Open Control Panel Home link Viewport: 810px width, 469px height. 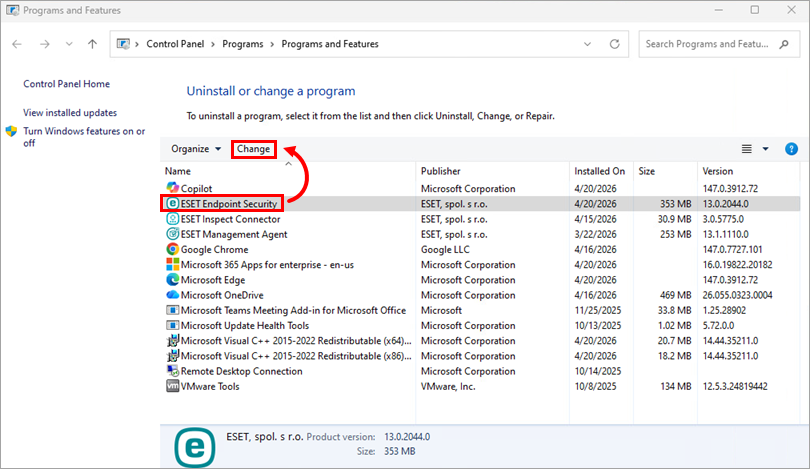[x=66, y=84]
